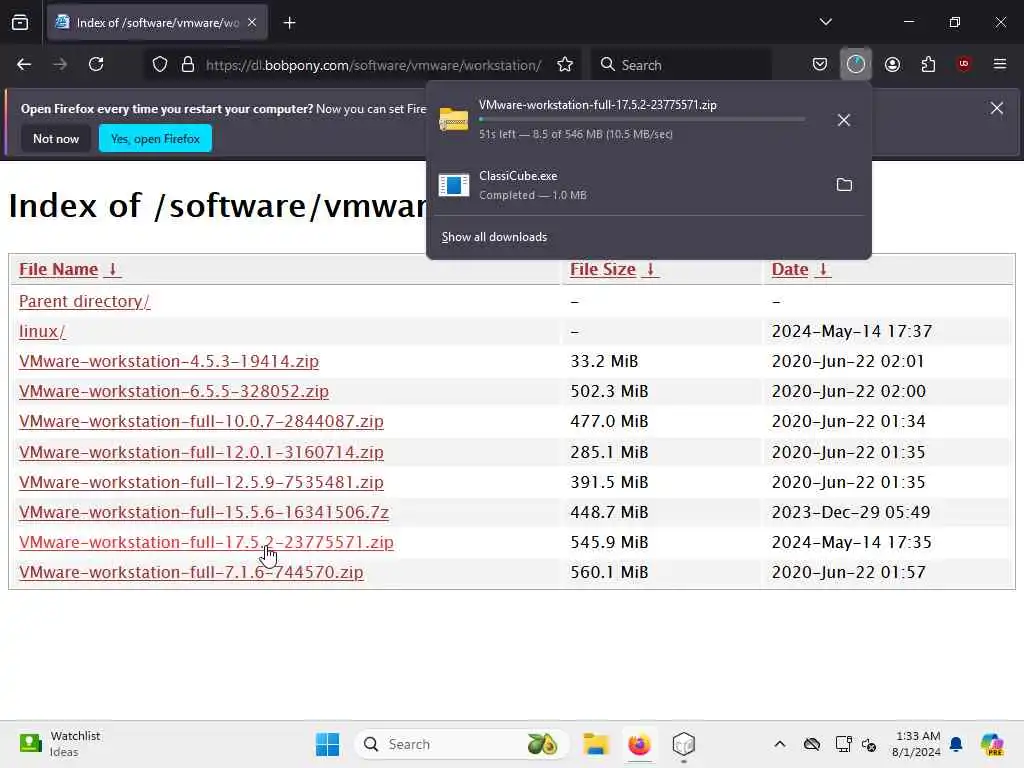Viewport: 1024px width, 768px height.
Task: Click the forward navigation arrow
Action: click(60, 64)
